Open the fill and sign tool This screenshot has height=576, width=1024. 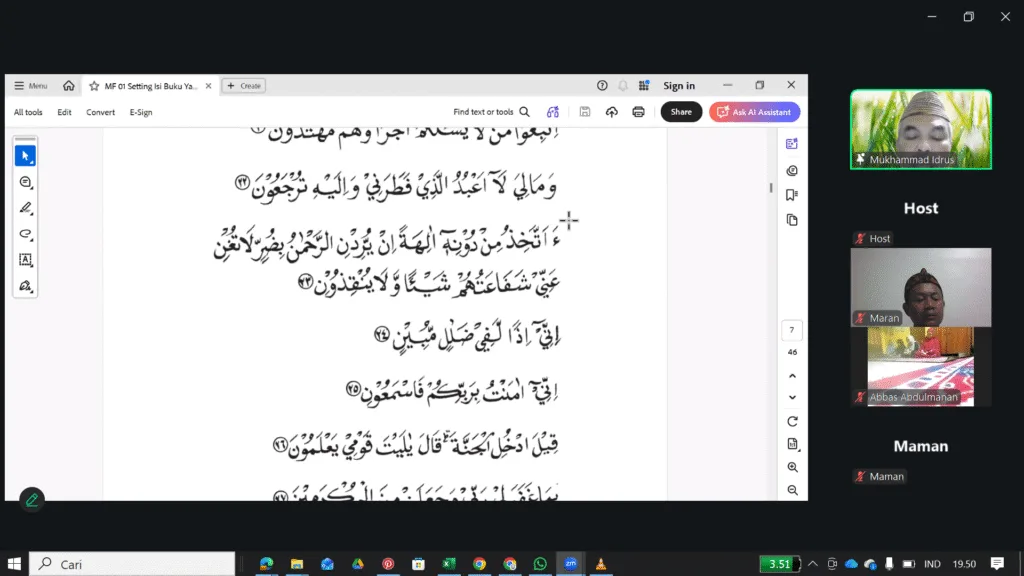[x=26, y=286]
